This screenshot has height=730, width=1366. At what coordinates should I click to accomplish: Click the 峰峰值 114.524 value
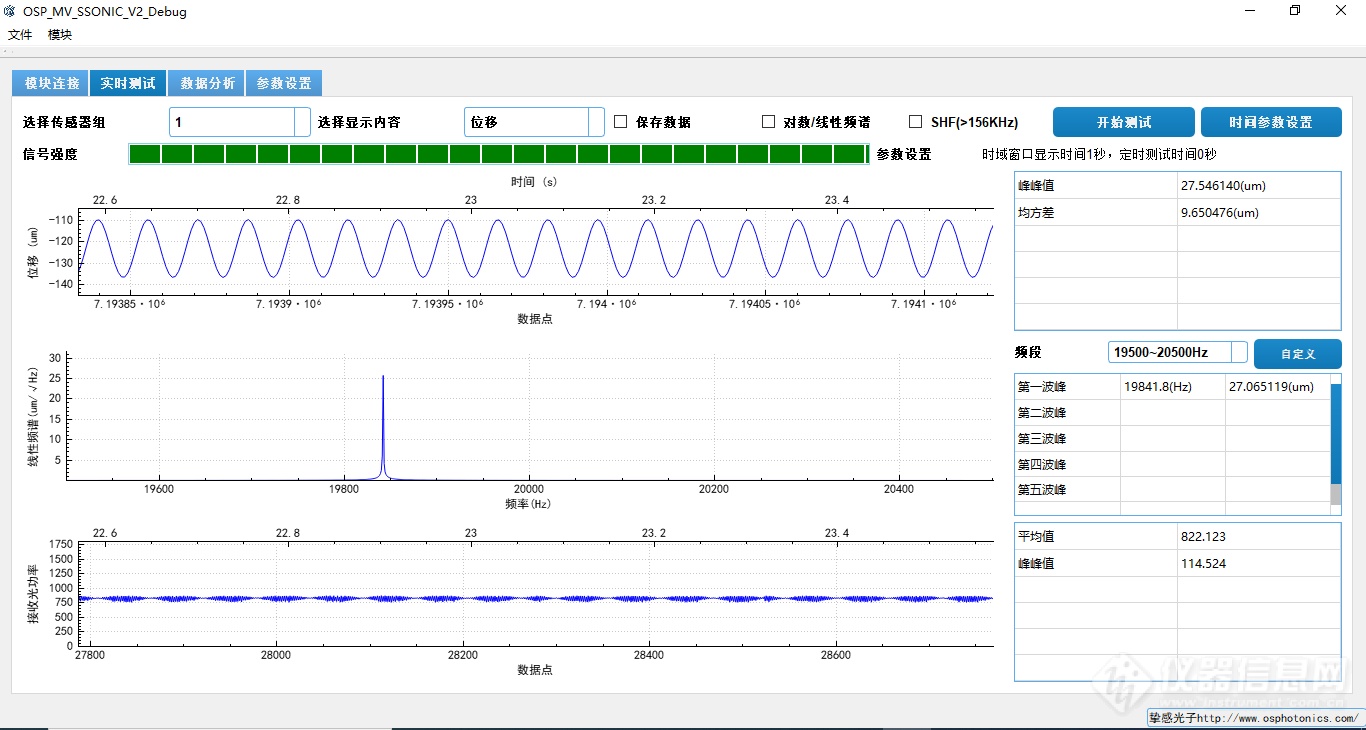point(1258,563)
